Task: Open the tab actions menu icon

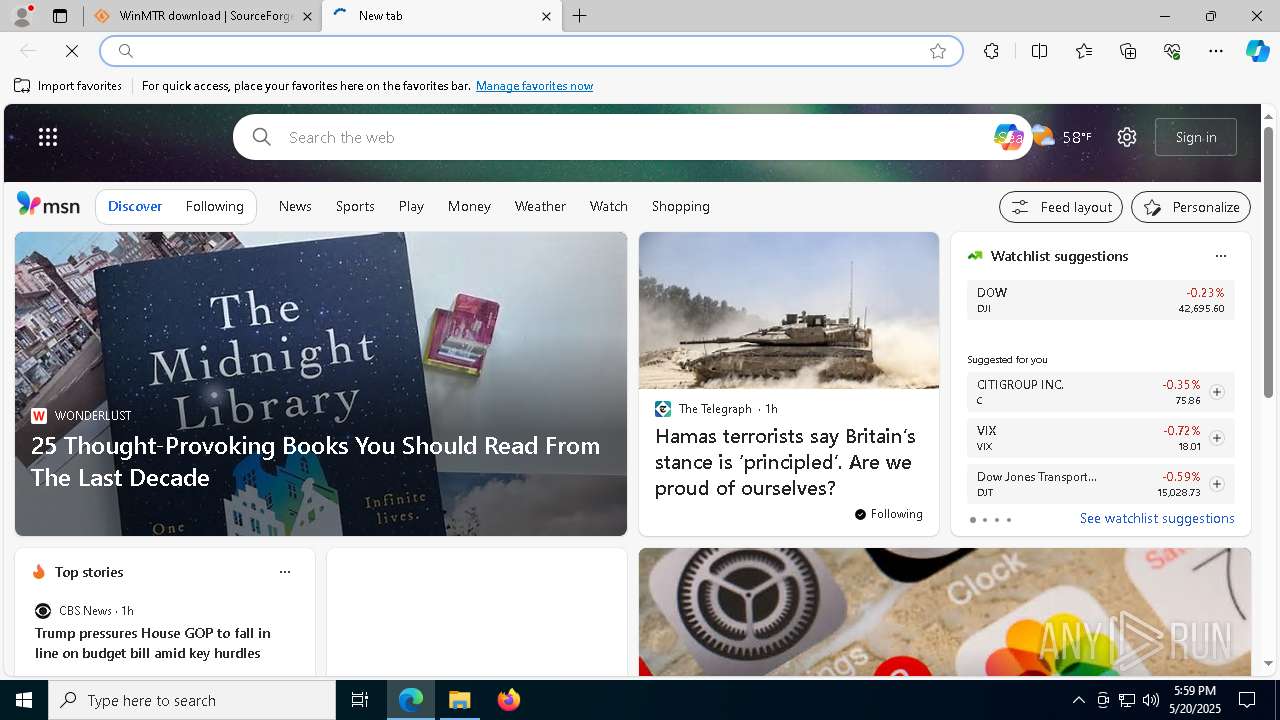Action: [x=60, y=16]
